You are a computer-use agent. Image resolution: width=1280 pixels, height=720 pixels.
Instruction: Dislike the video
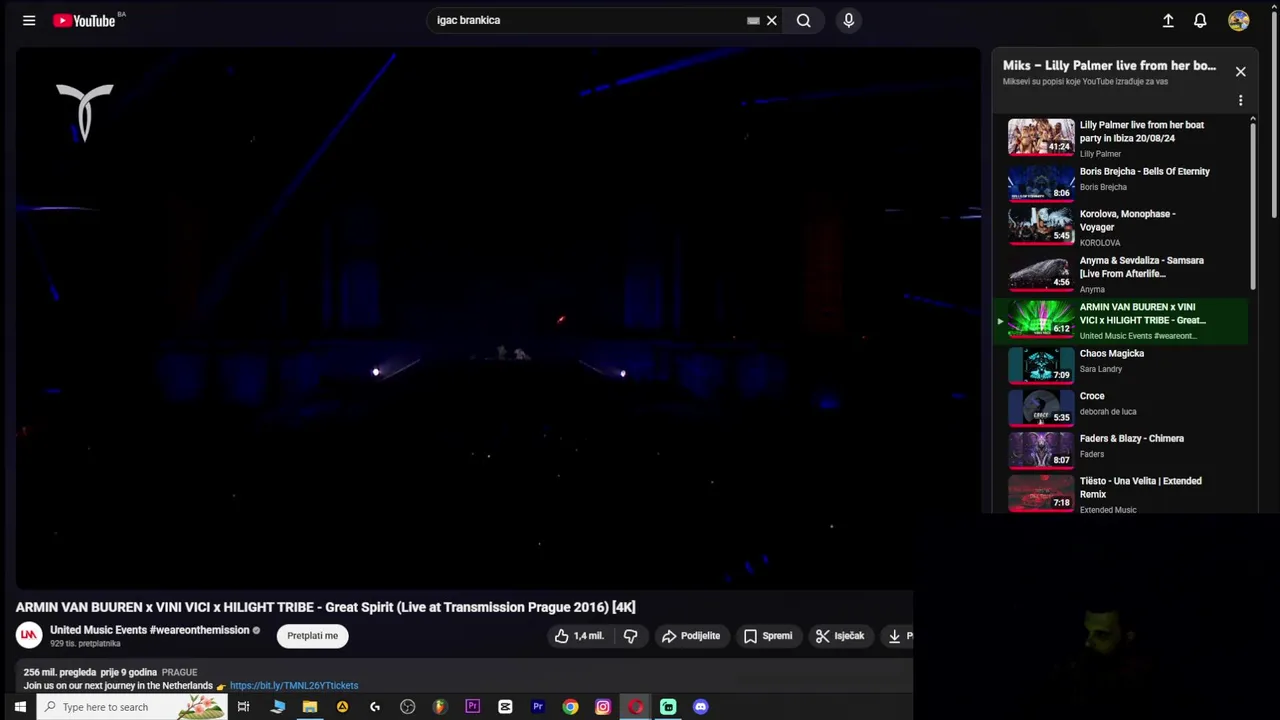tap(631, 636)
